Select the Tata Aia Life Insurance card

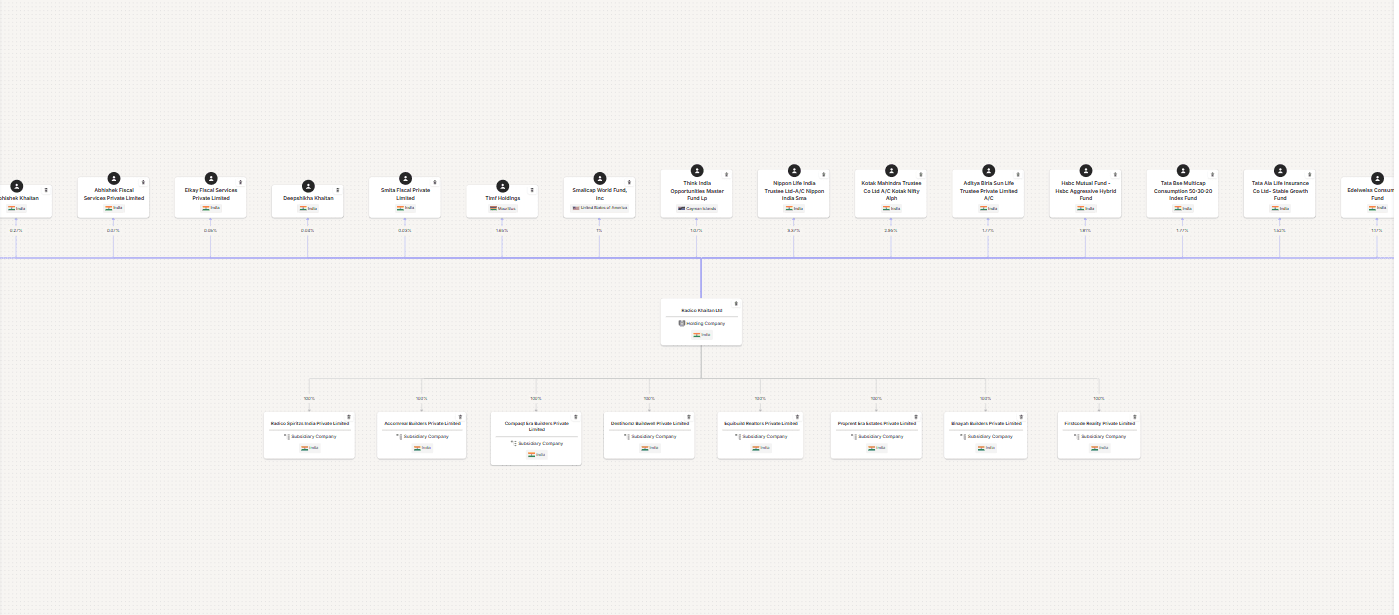[1279, 195]
